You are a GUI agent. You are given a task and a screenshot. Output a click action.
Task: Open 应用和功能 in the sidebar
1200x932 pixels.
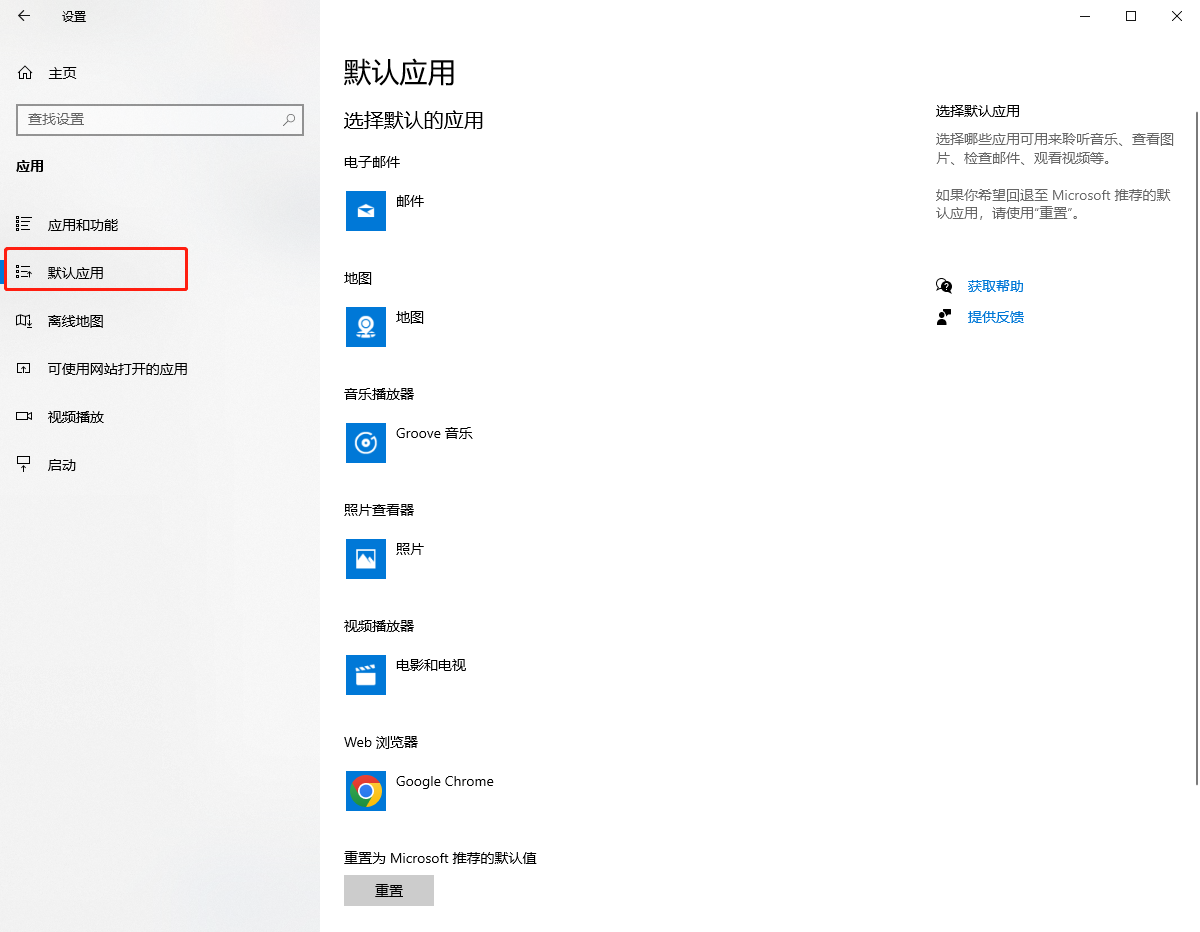pos(83,225)
